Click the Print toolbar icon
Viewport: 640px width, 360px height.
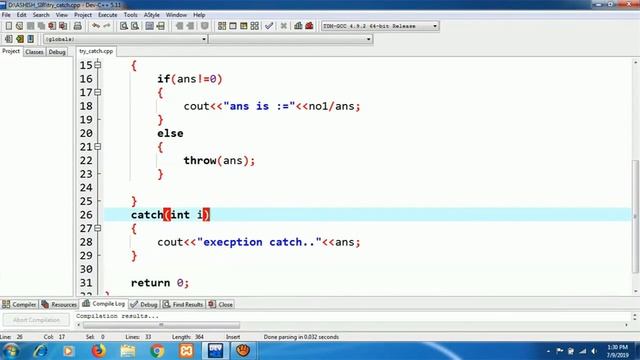click(78, 26)
